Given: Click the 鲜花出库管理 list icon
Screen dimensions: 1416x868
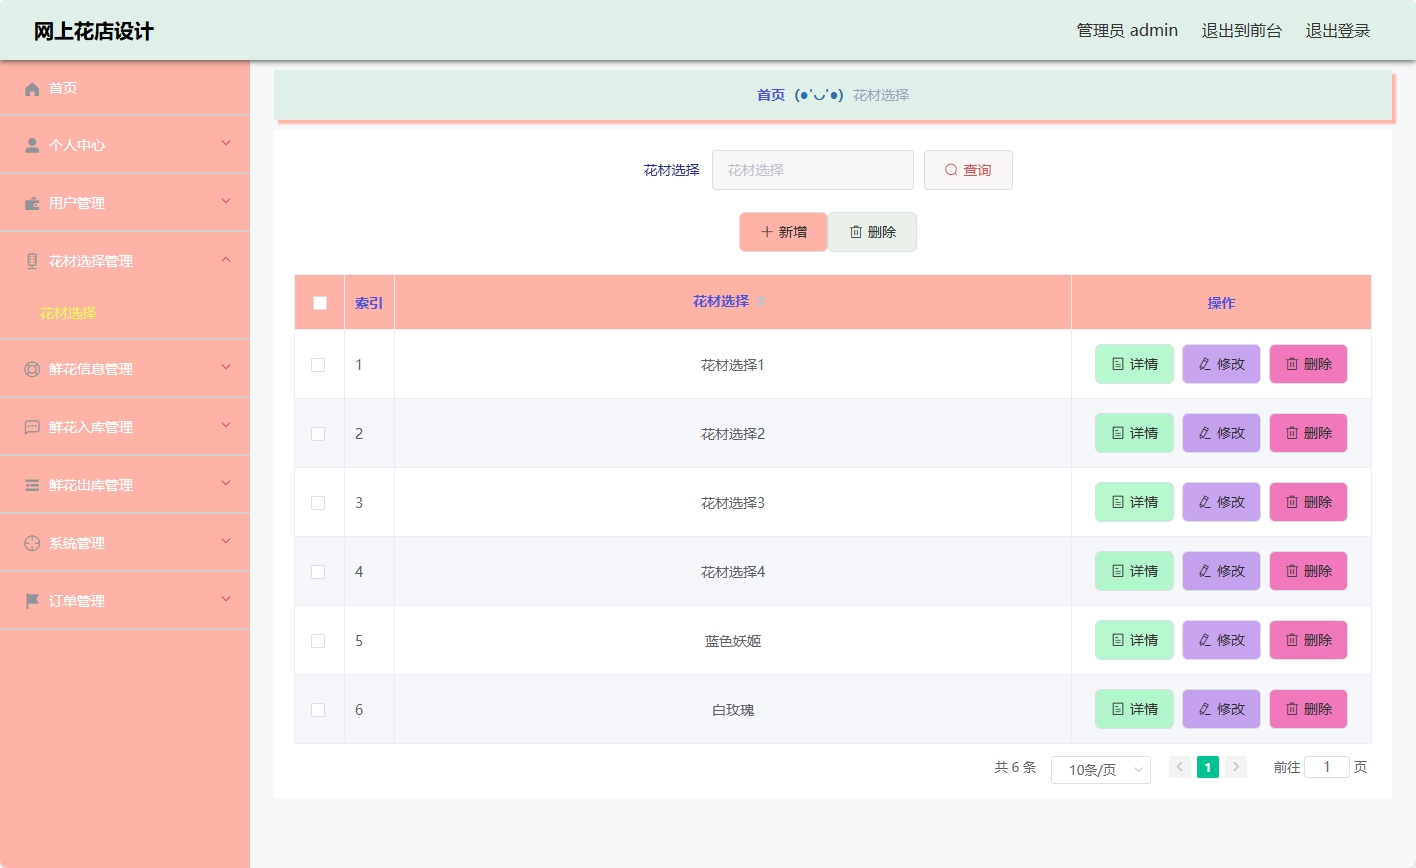Looking at the screenshot, I should click(33, 484).
